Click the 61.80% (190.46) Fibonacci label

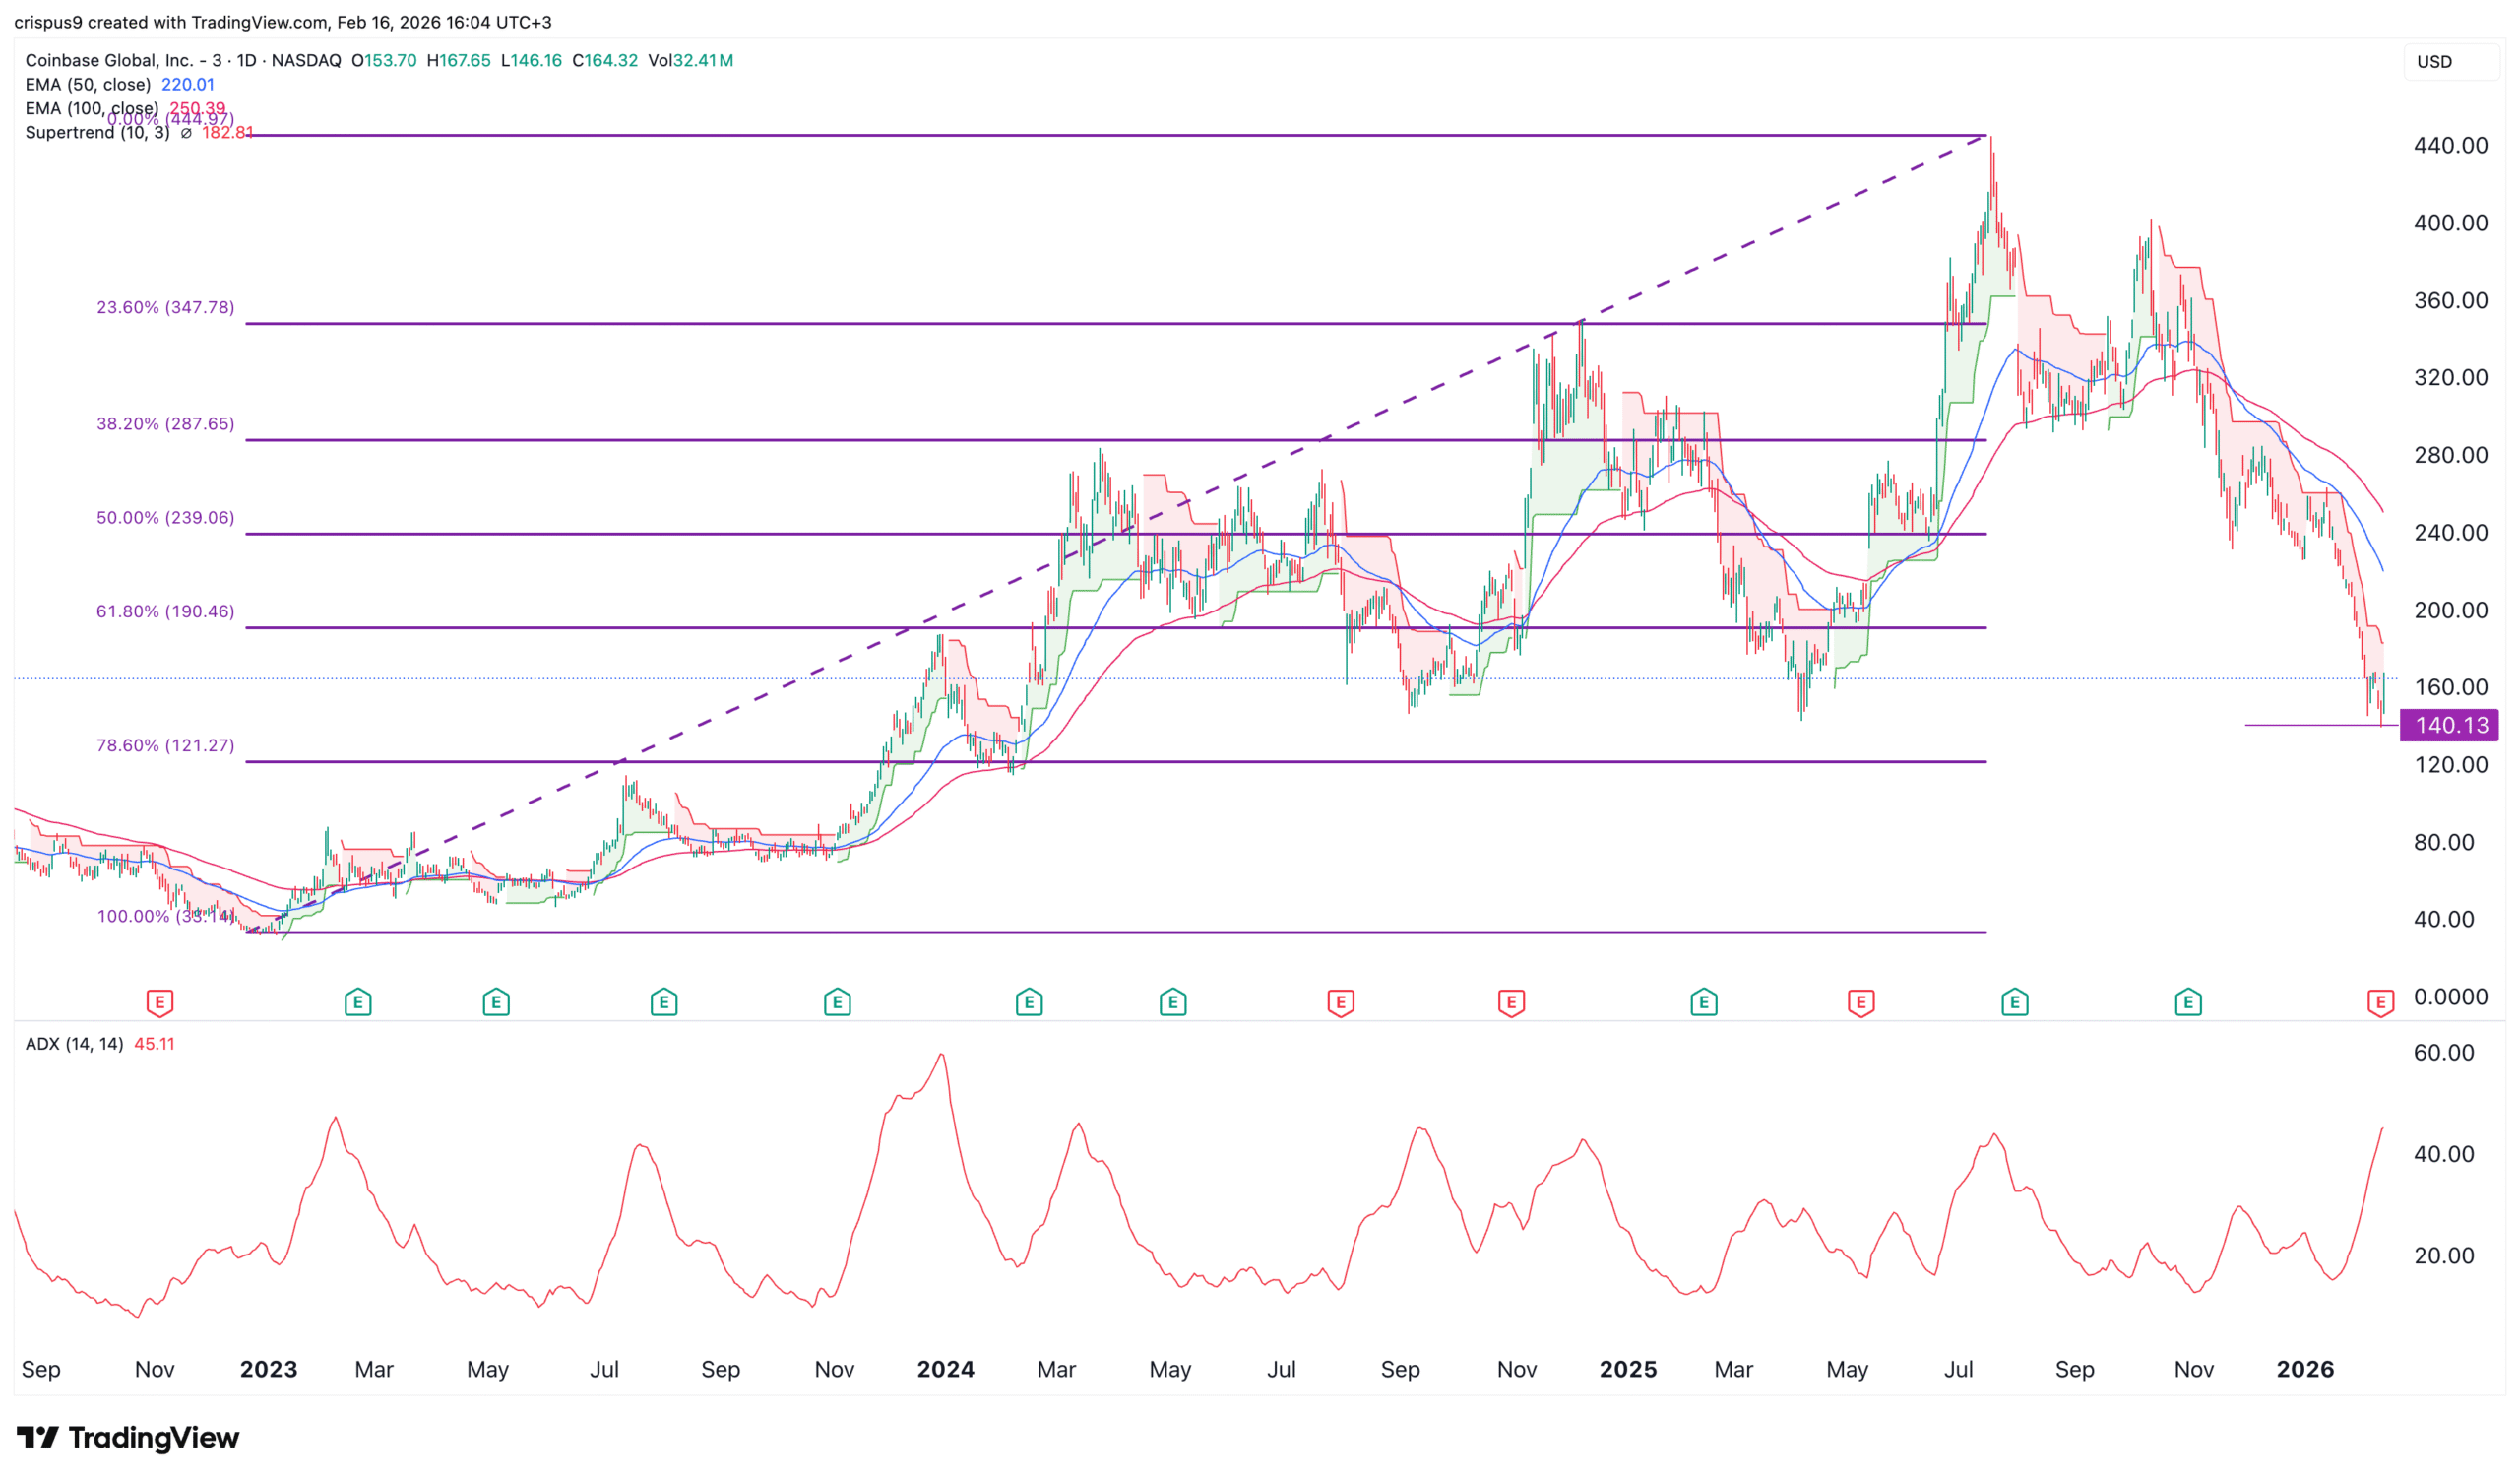(165, 612)
